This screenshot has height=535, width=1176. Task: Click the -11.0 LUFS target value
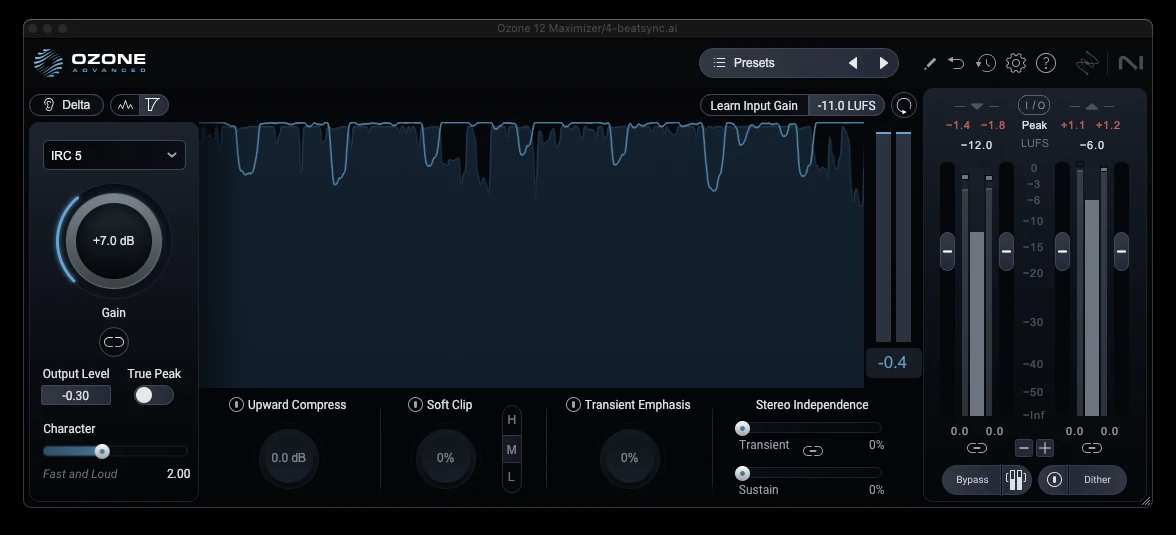click(847, 106)
